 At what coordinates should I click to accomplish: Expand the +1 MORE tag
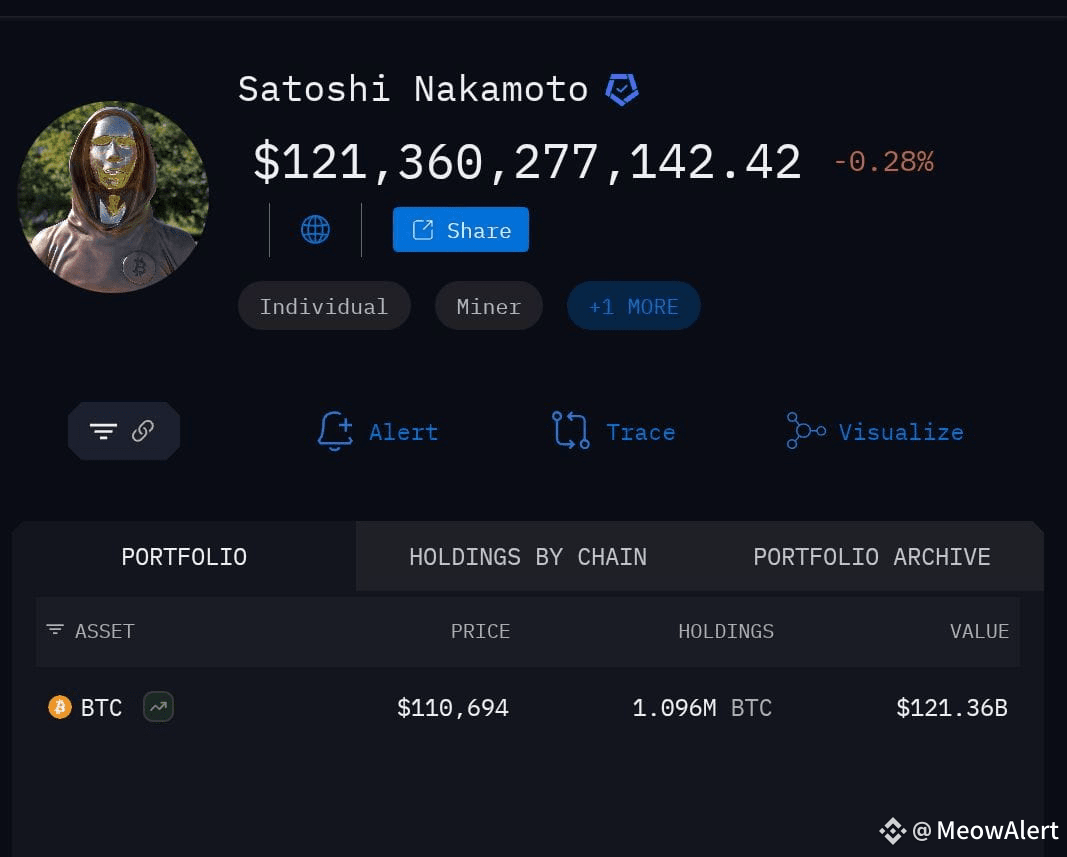pos(633,306)
